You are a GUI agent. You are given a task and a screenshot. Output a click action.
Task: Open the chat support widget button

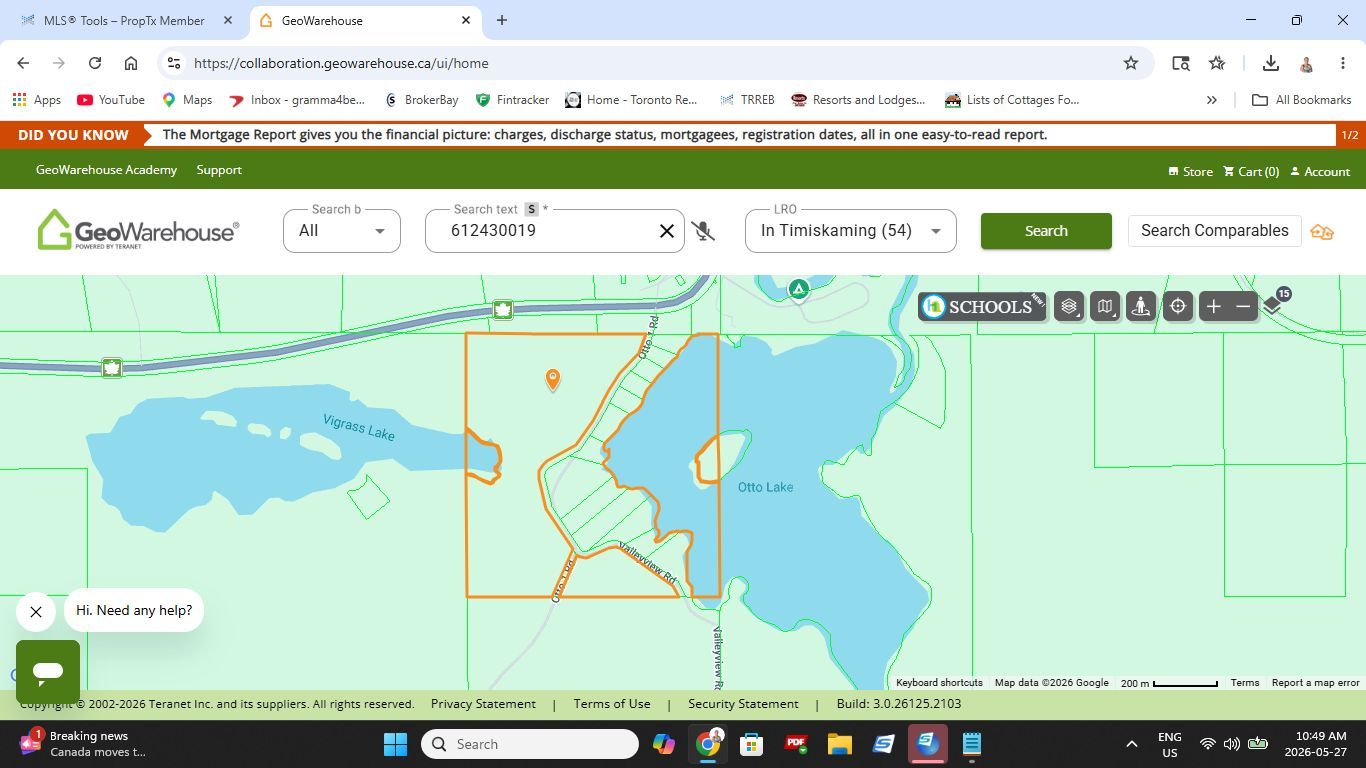[48, 672]
